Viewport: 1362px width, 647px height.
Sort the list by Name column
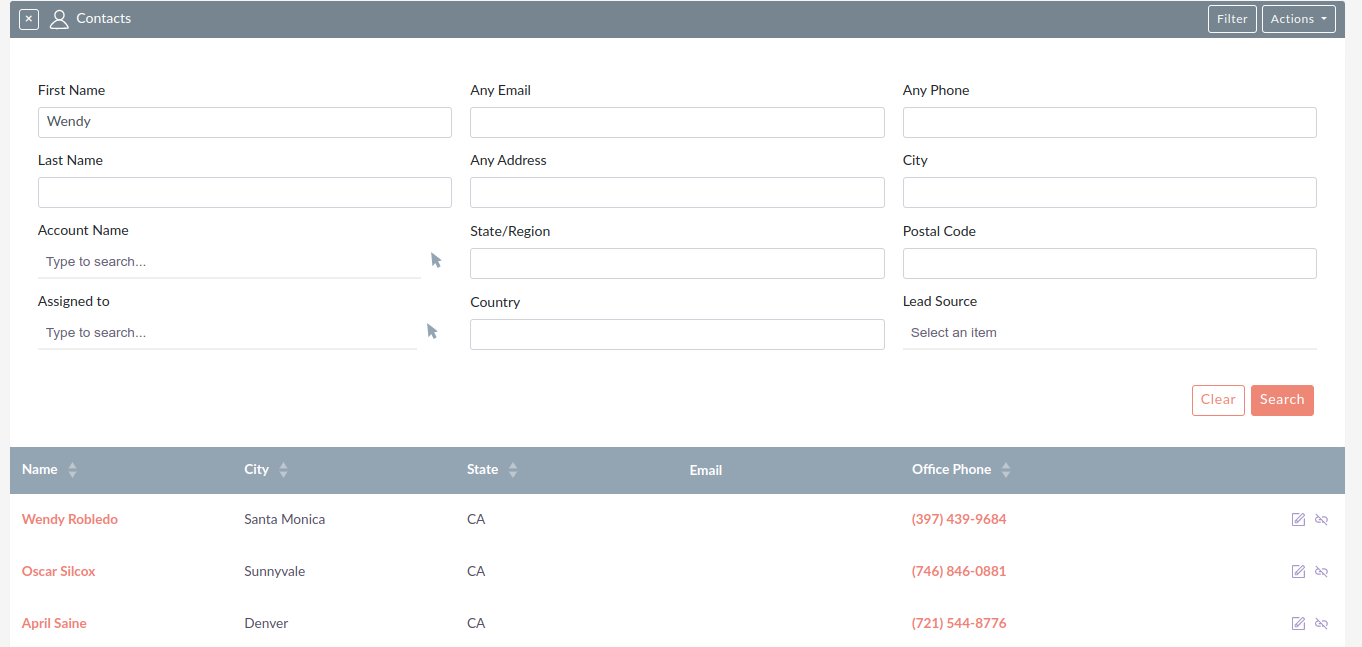(x=72, y=470)
